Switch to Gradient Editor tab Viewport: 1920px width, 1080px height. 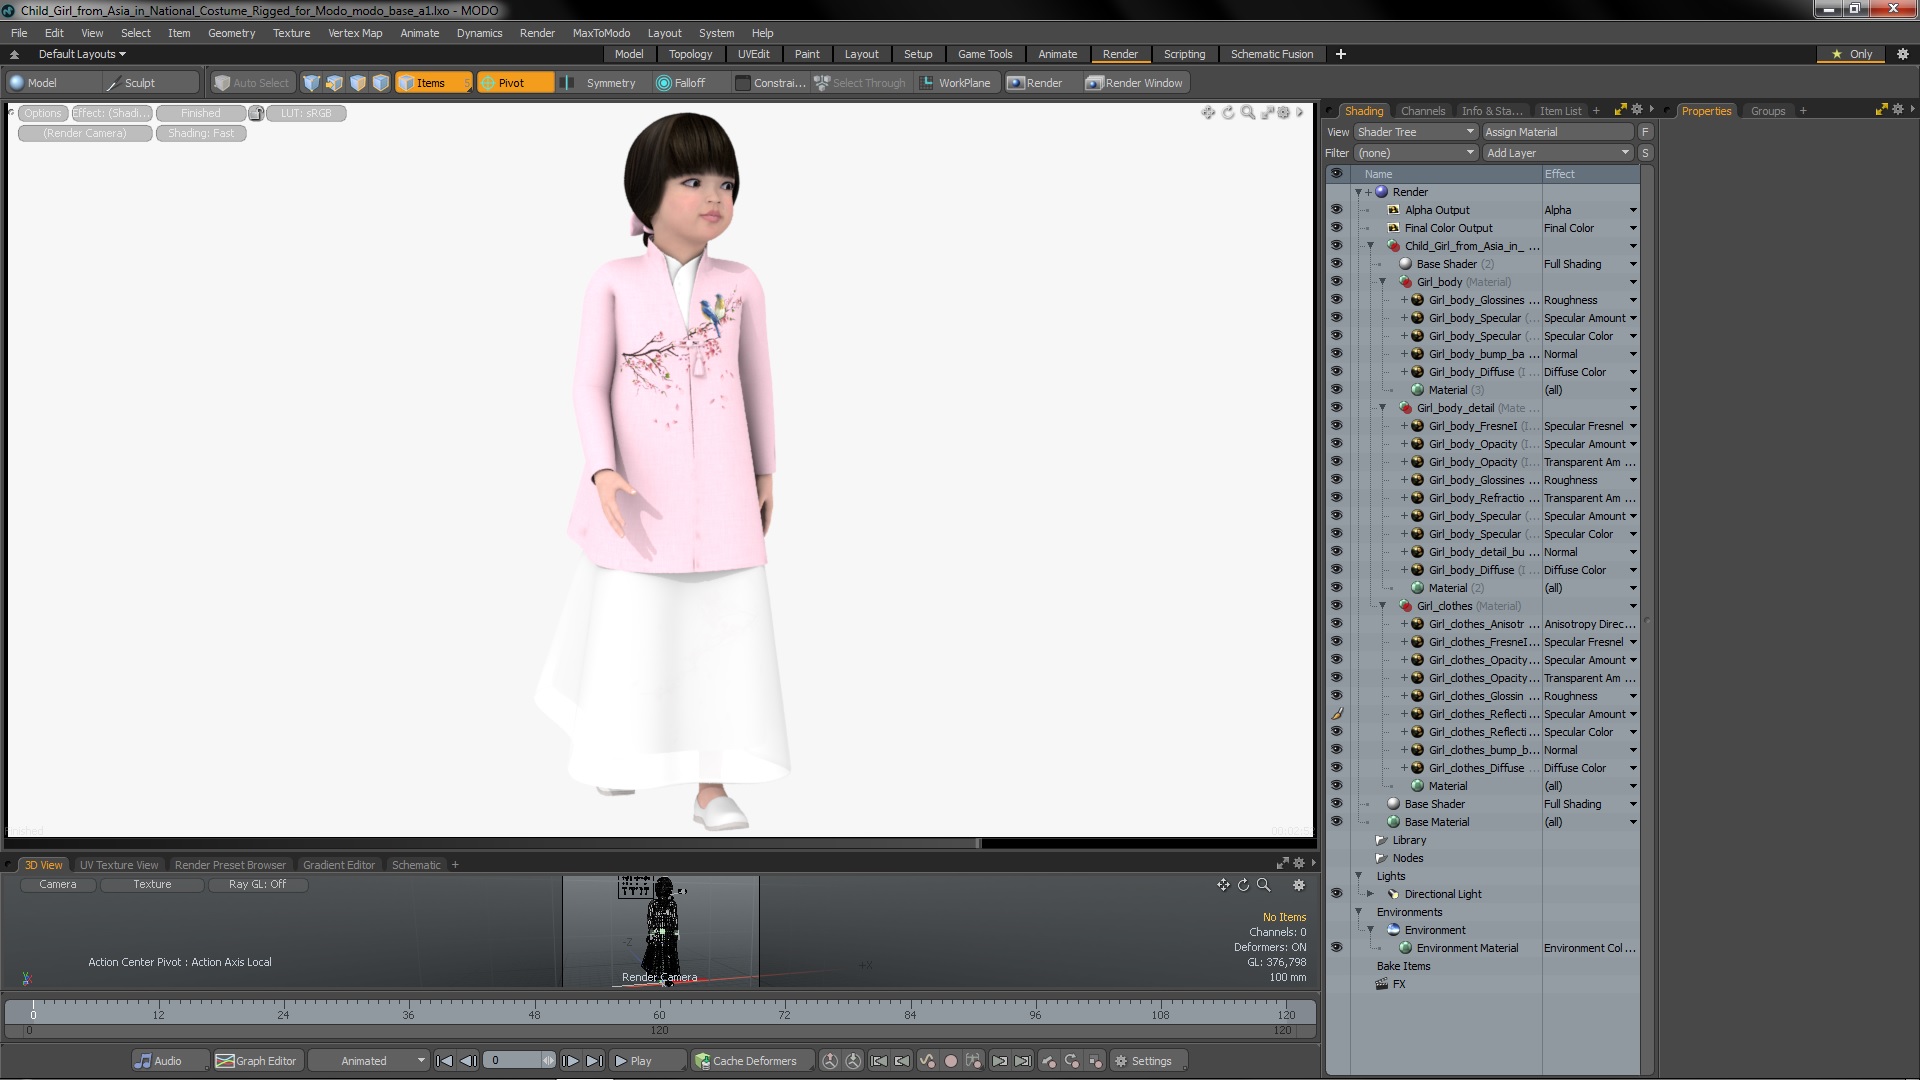(339, 865)
